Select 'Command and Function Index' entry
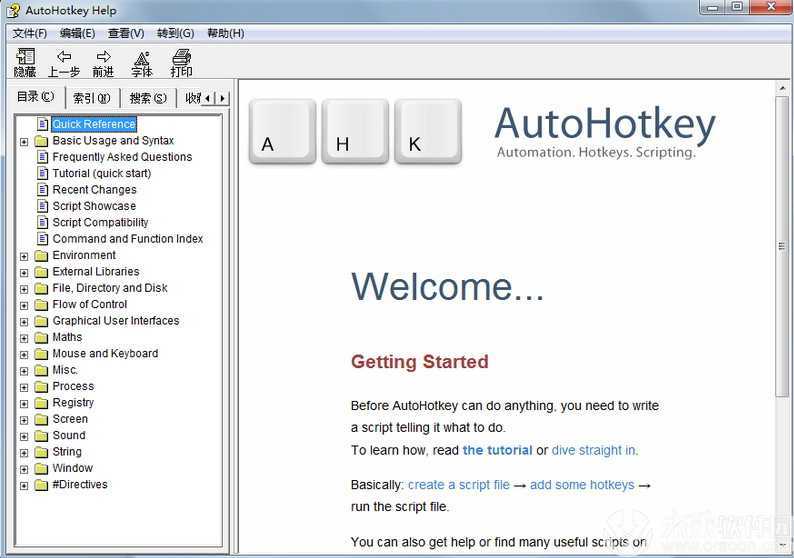This screenshot has height=558, width=794. tap(128, 238)
